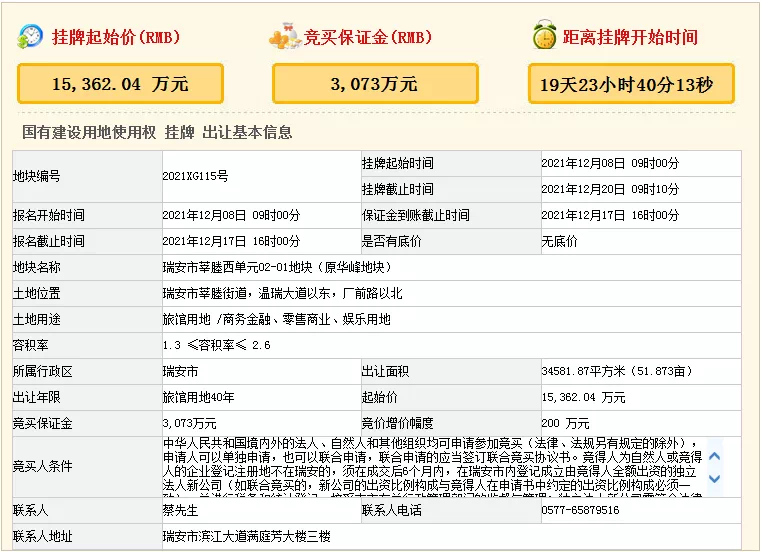Screen dimensions: 762x552
Task: Click the 挂牌截止时间 label
Action: [x=398, y=189]
